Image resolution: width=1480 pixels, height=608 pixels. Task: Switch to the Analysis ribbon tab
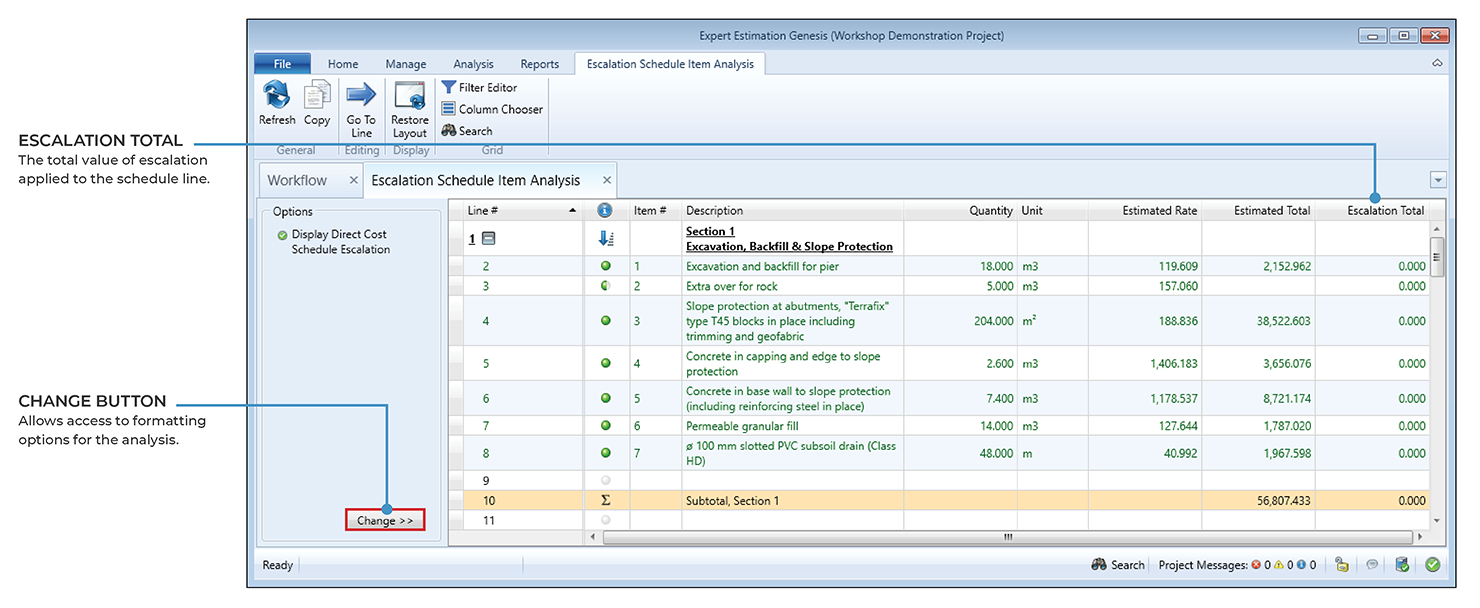(x=473, y=64)
